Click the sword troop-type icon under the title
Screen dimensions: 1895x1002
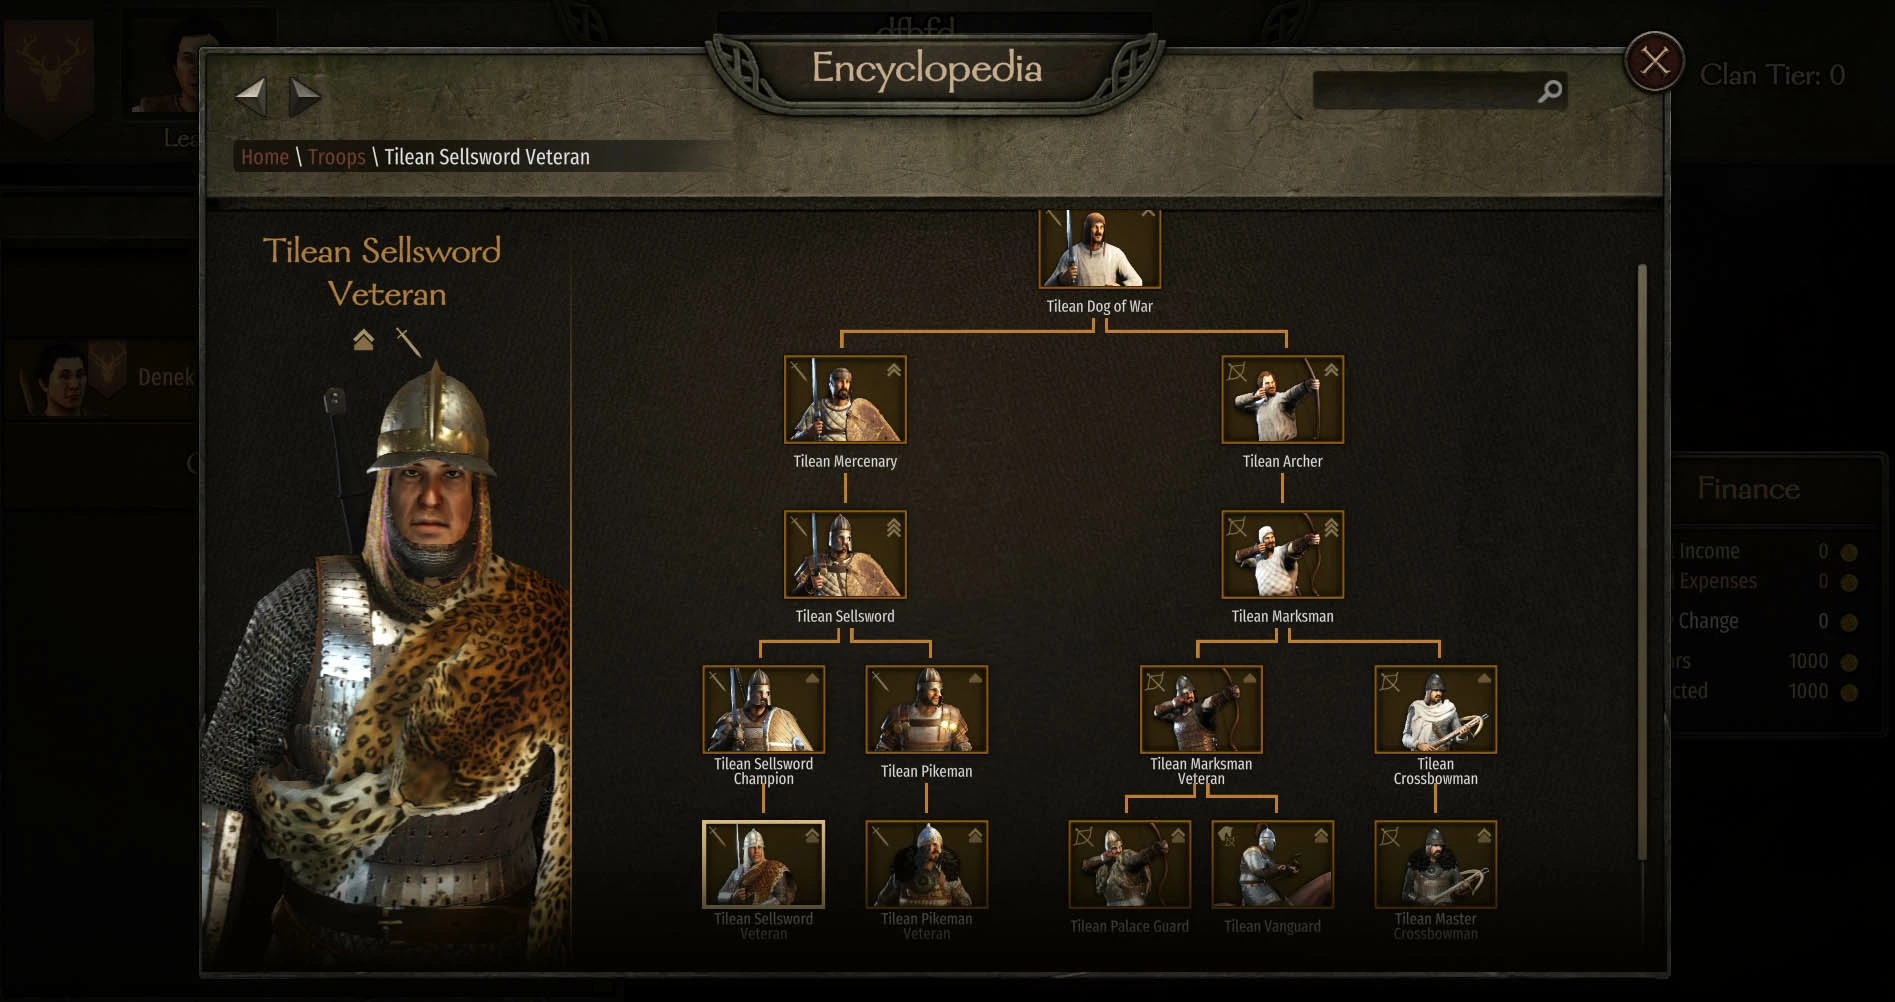coord(408,342)
